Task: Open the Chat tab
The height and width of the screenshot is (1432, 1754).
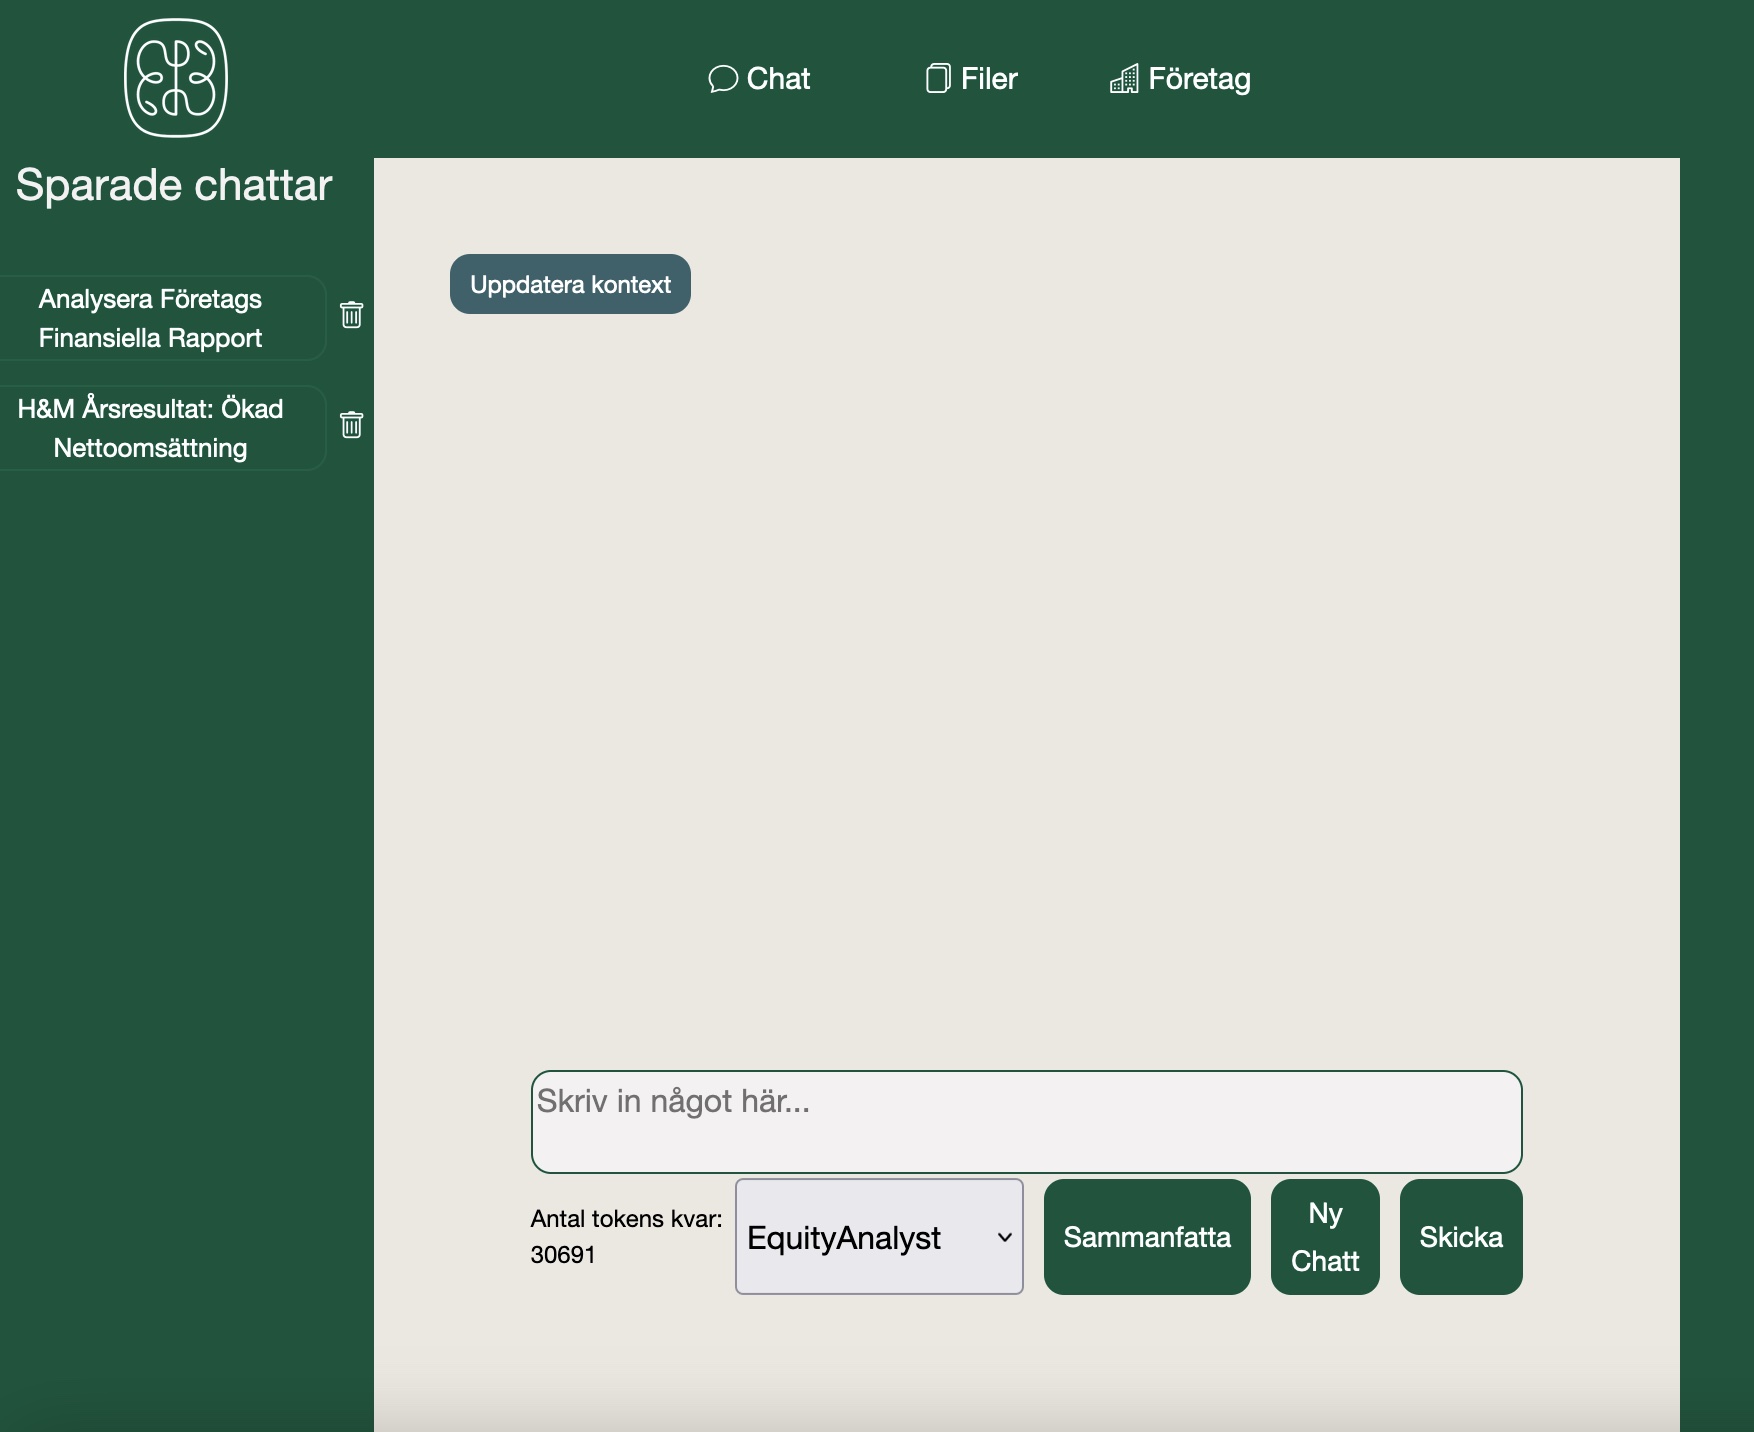Action: tap(759, 79)
